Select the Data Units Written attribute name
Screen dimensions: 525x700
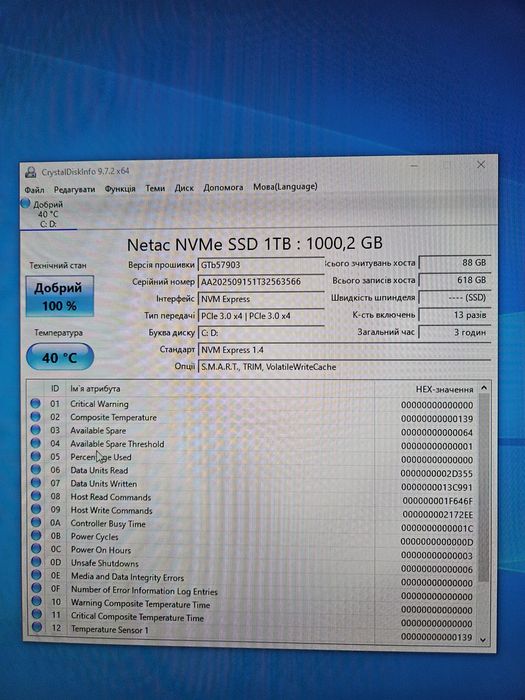click(104, 483)
